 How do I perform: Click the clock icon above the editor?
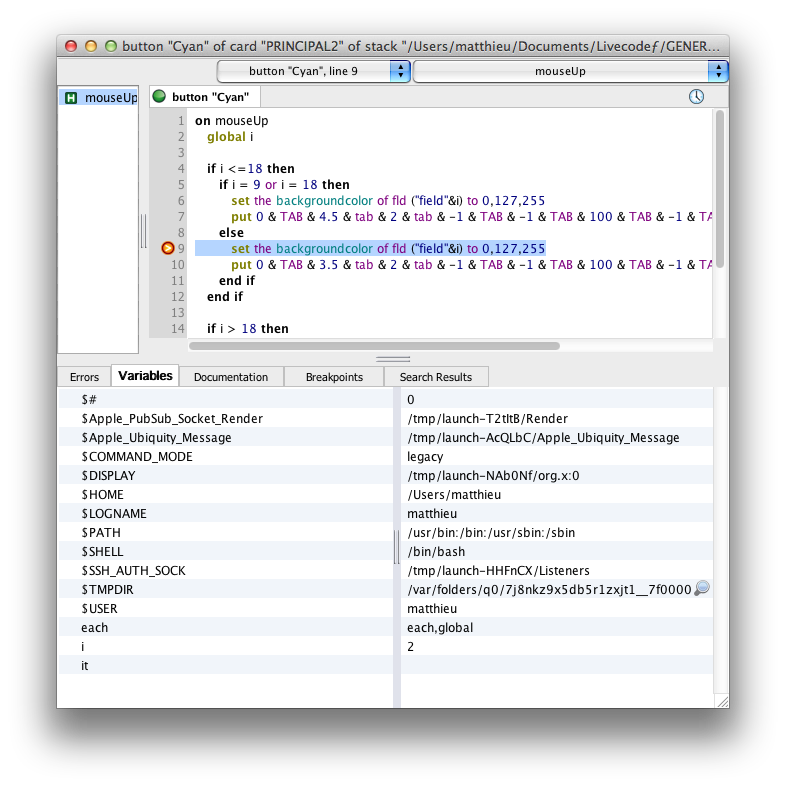point(696,97)
